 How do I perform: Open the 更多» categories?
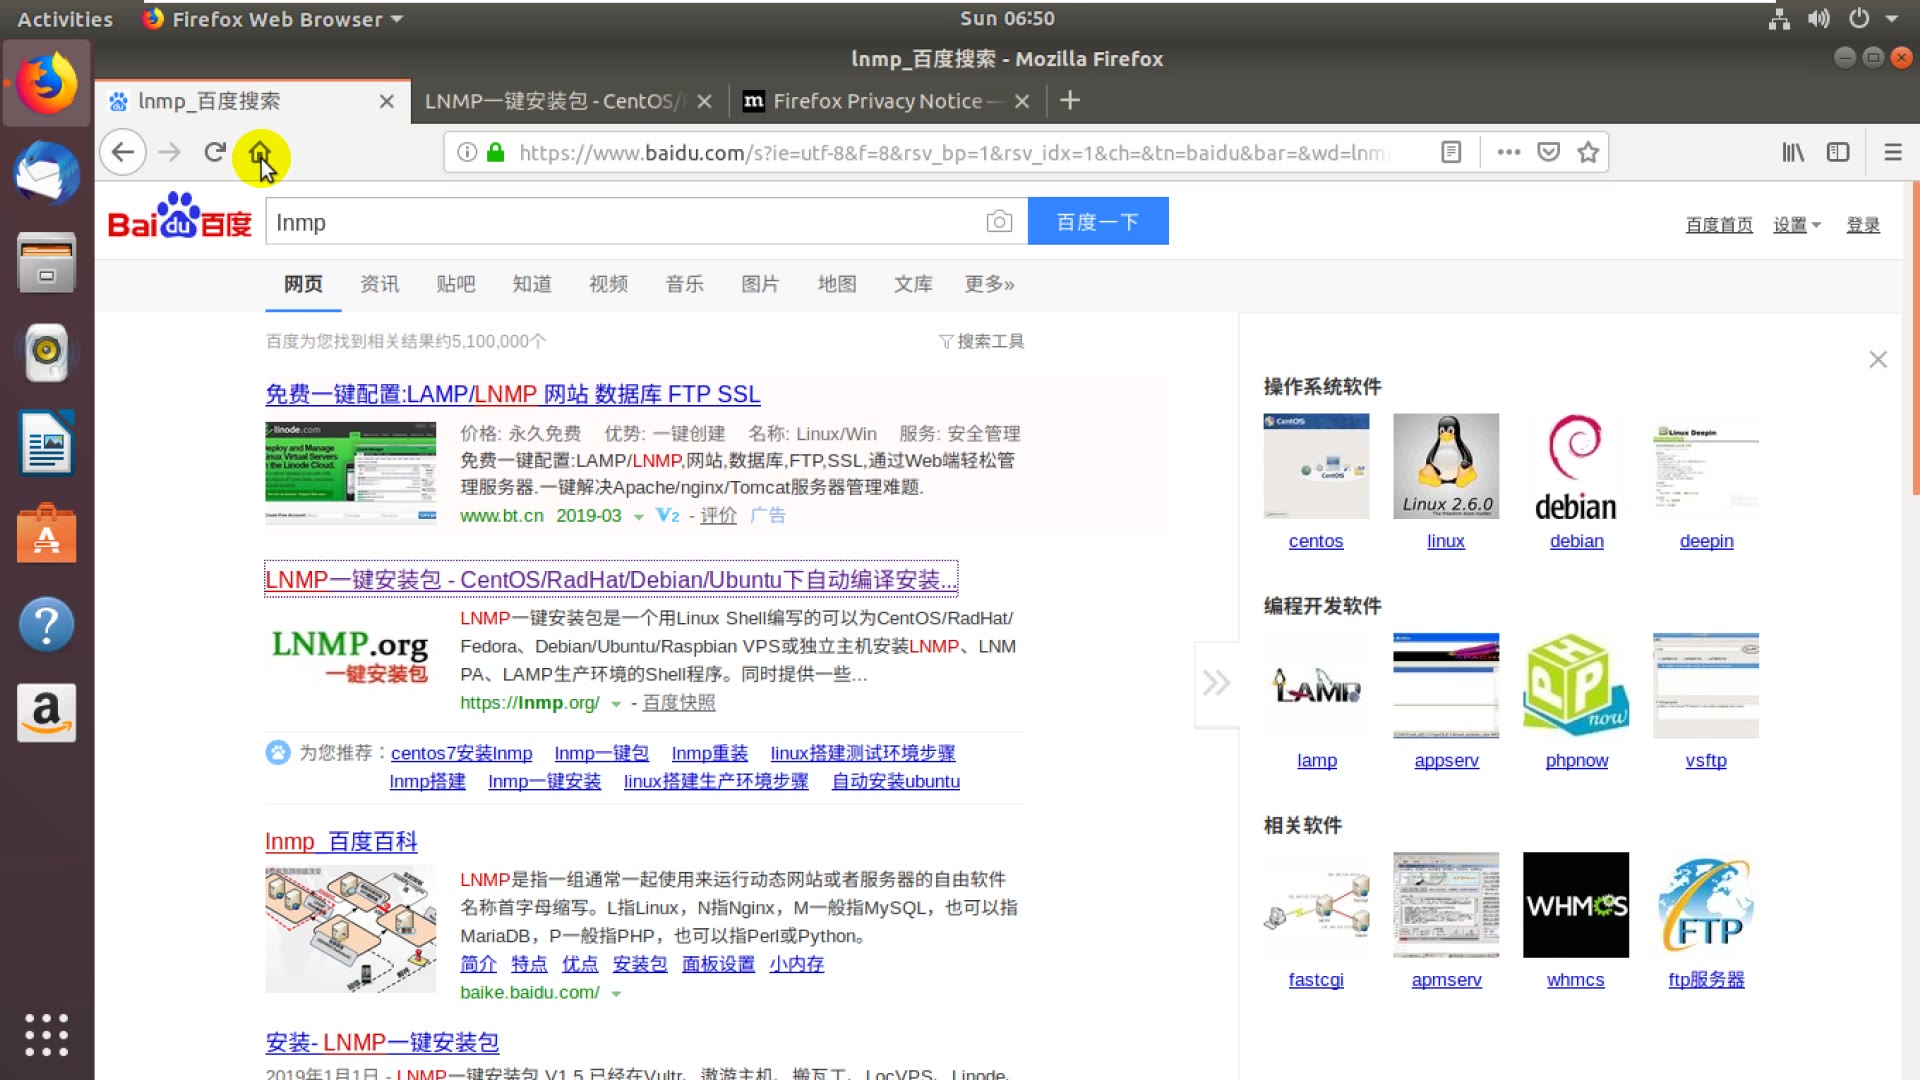pos(989,284)
